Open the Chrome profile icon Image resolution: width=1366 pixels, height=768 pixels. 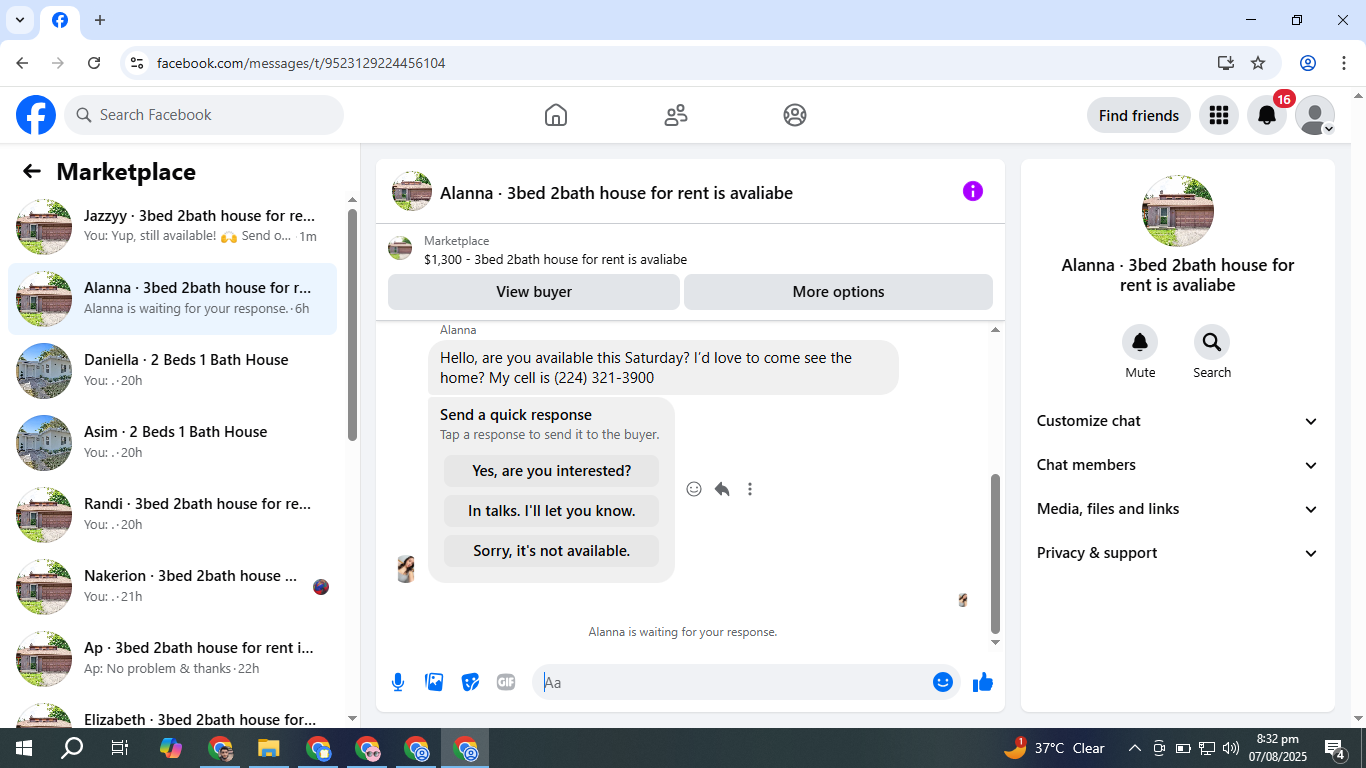click(1308, 63)
